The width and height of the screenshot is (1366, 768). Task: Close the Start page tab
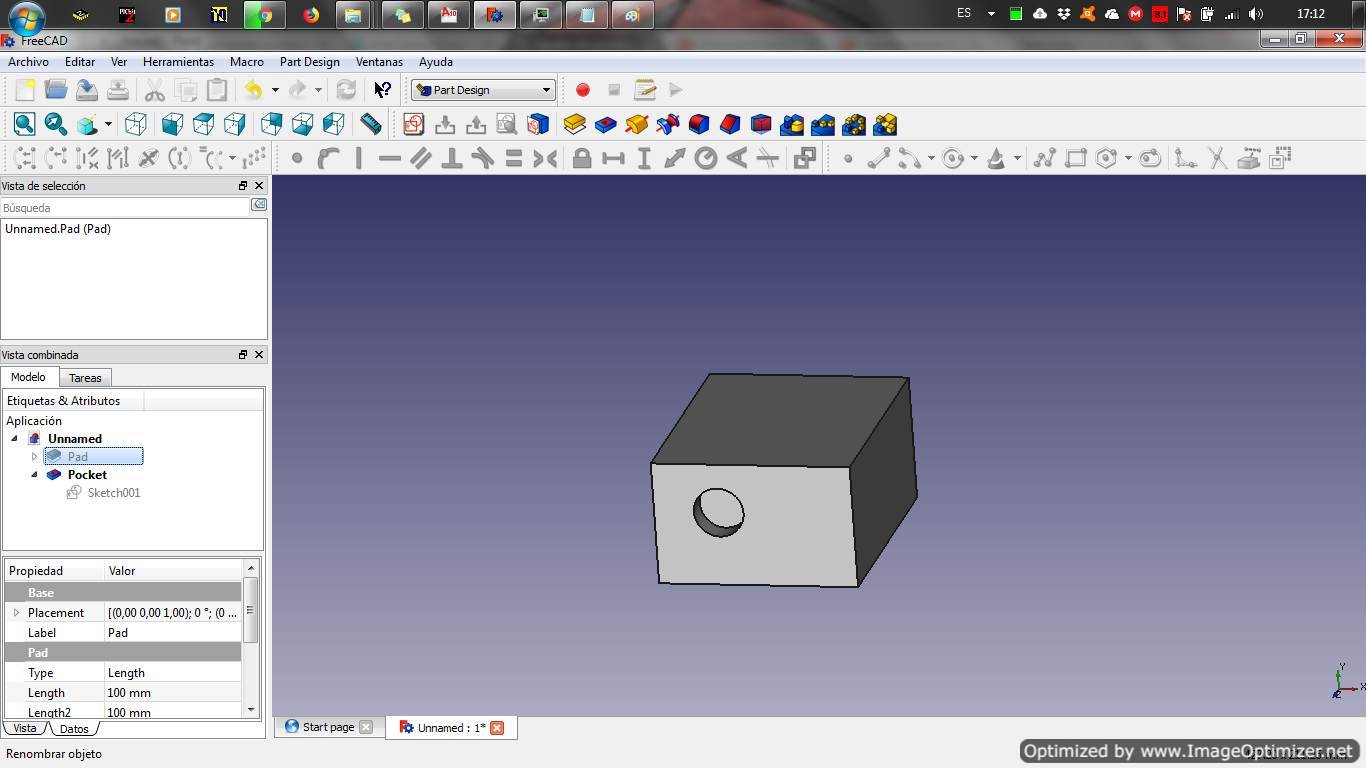pos(365,727)
